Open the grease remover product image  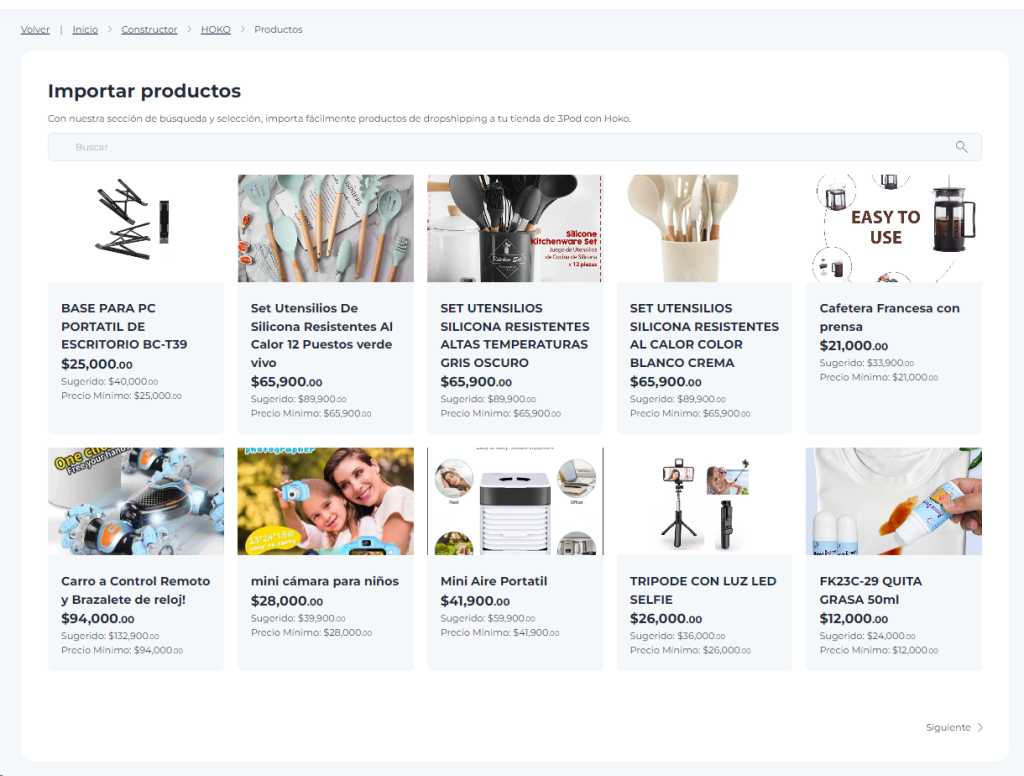893,501
